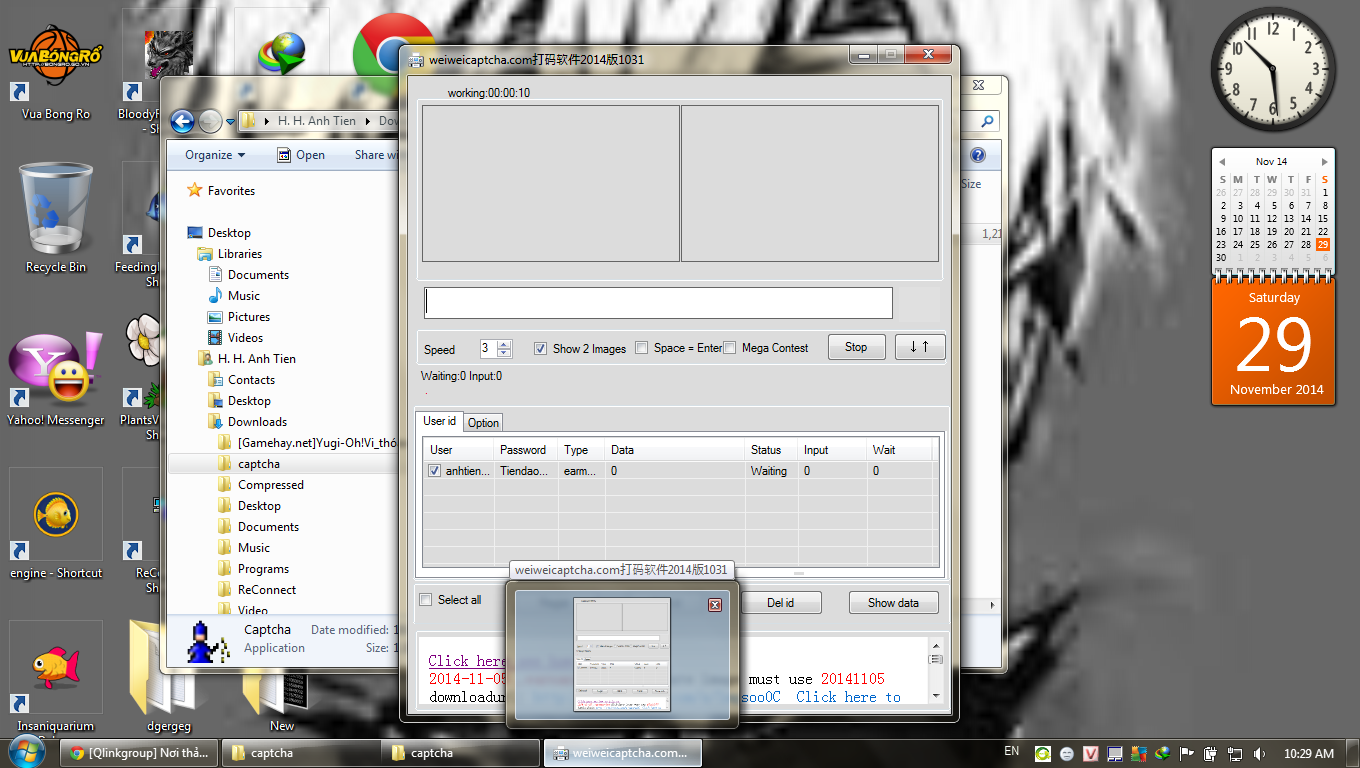Viewport: 1360px width, 768px height.
Task: Select the engine - Shortcut fish icon
Action: (x=55, y=525)
